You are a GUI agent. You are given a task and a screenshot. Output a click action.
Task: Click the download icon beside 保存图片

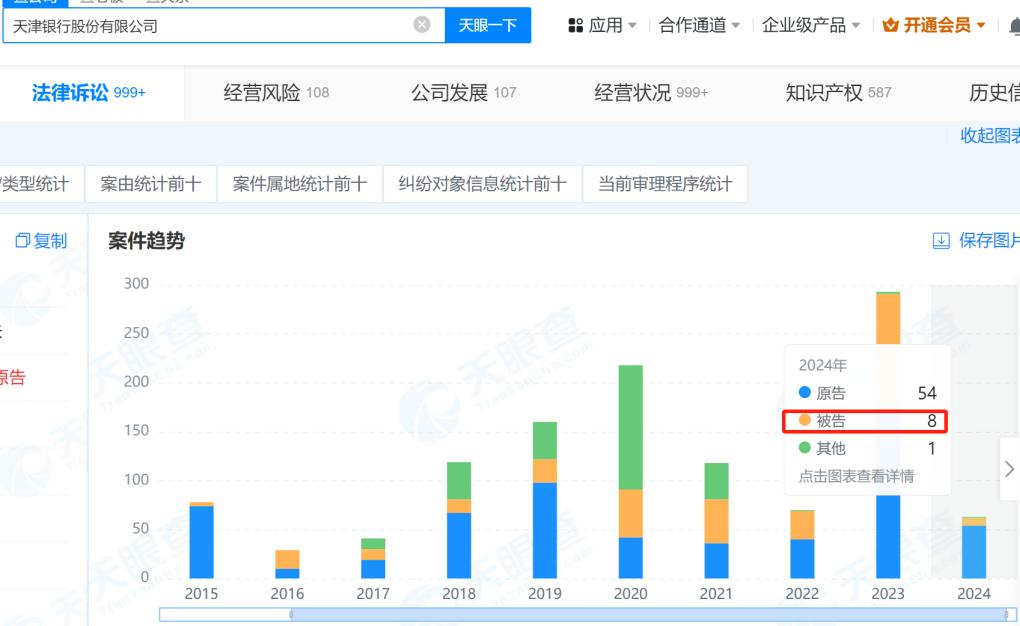940,241
